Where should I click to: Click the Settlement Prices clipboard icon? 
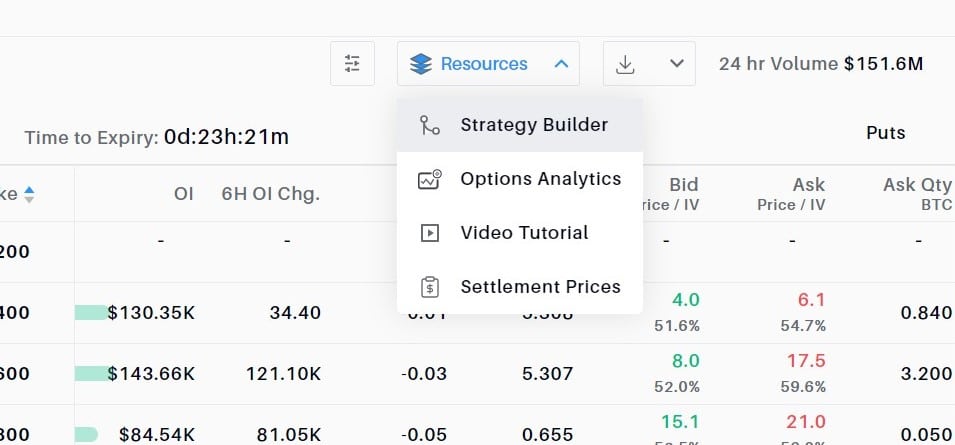pos(430,287)
